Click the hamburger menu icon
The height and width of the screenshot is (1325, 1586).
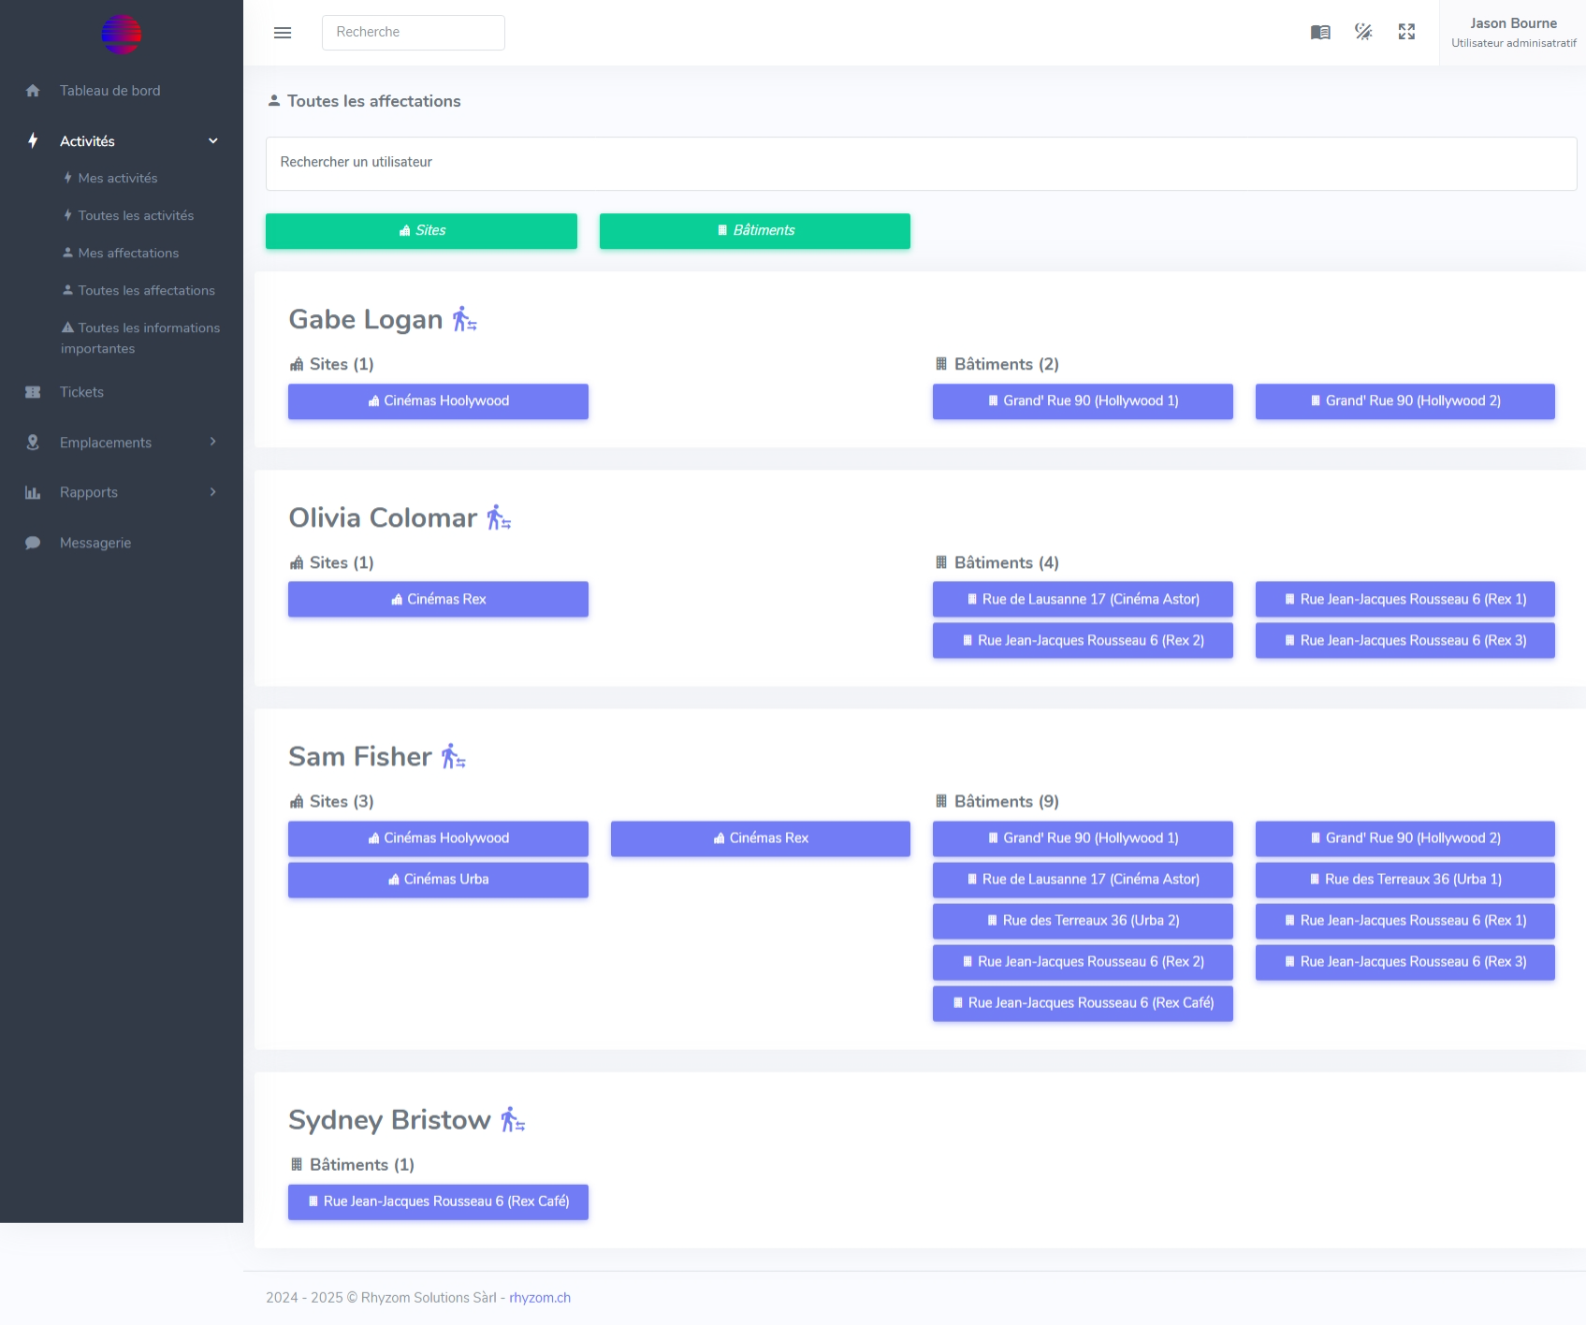(x=282, y=33)
